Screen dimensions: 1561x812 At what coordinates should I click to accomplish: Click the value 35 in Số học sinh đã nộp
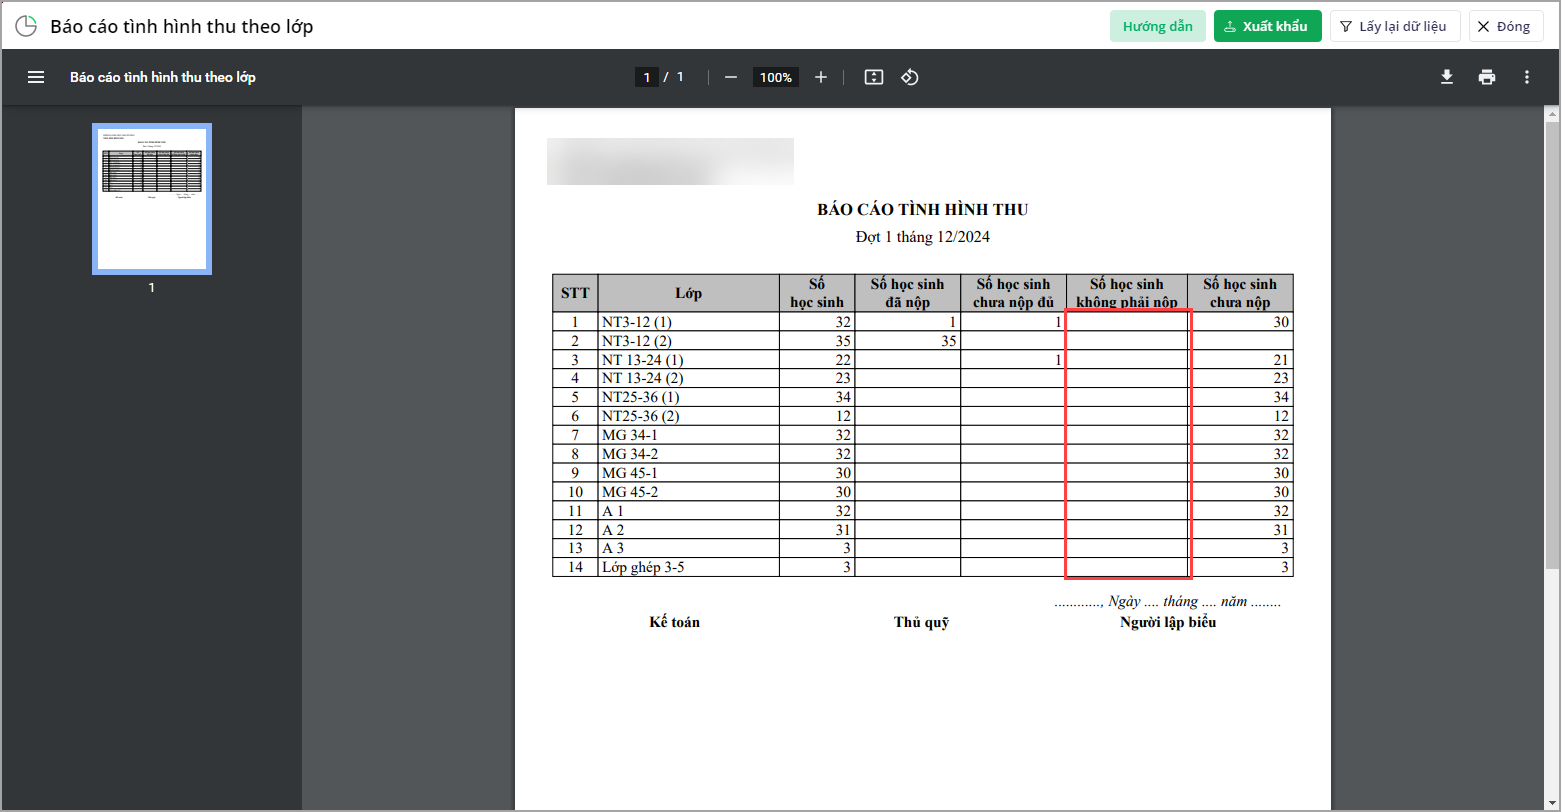(949, 341)
